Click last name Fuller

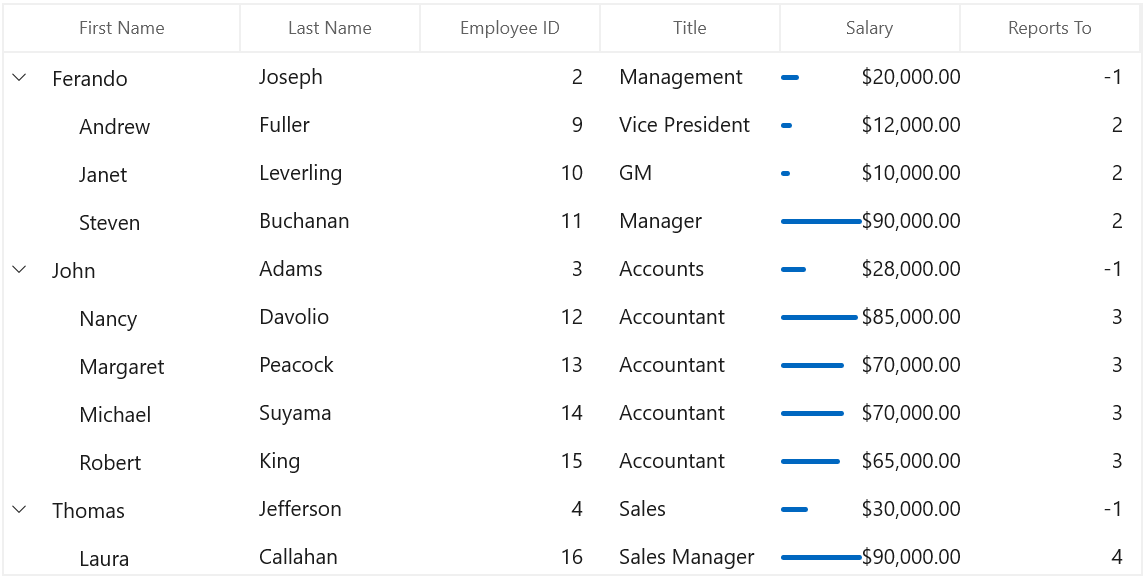tap(284, 125)
